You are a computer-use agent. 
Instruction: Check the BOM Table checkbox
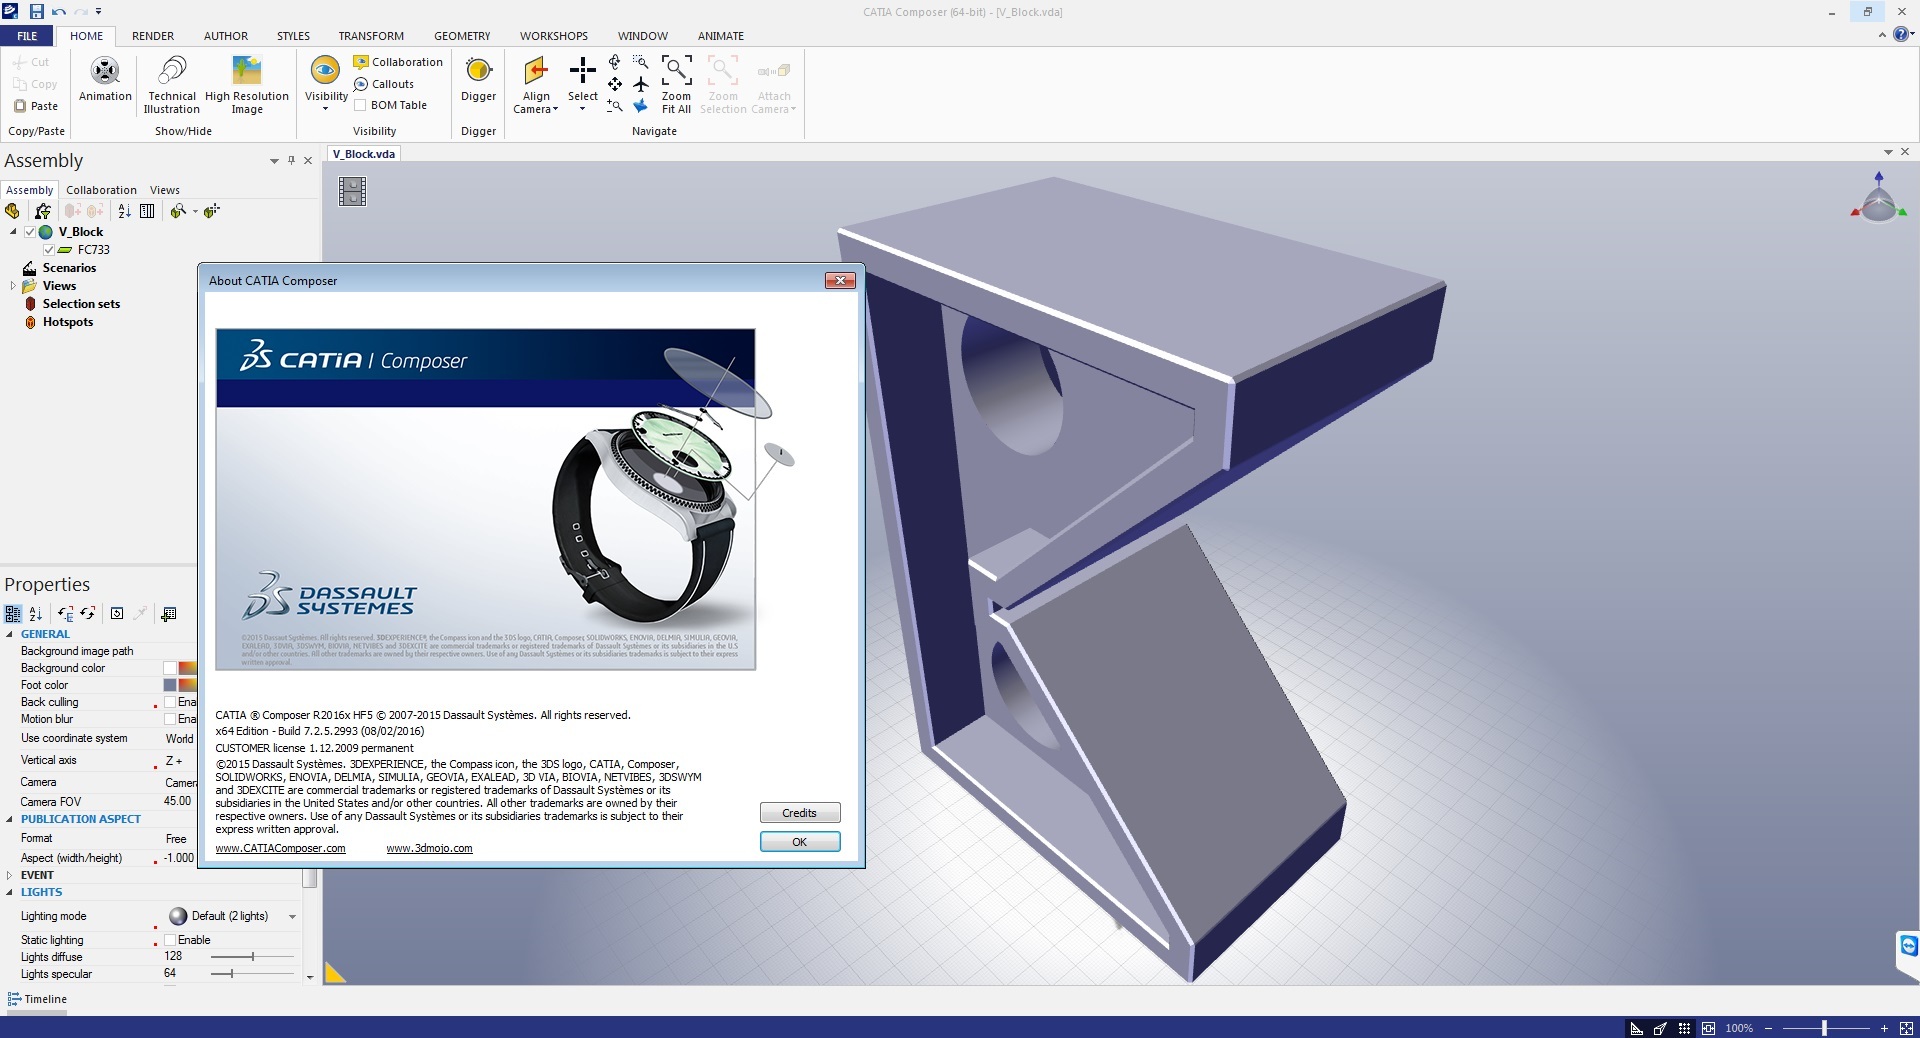click(360, 105)
